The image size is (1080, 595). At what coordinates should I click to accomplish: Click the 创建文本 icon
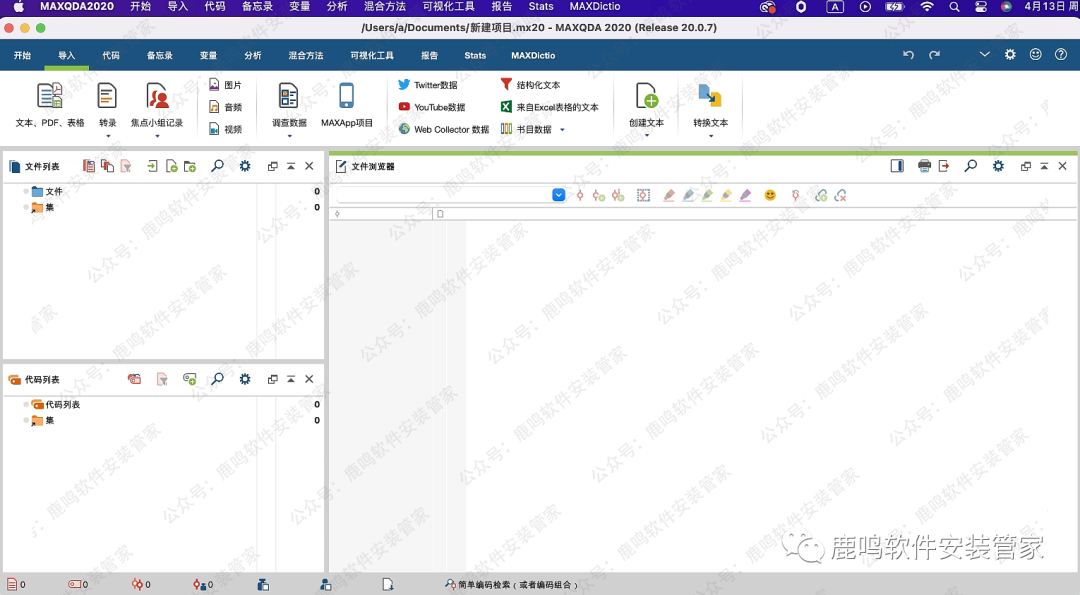click(x=646, y=96)
